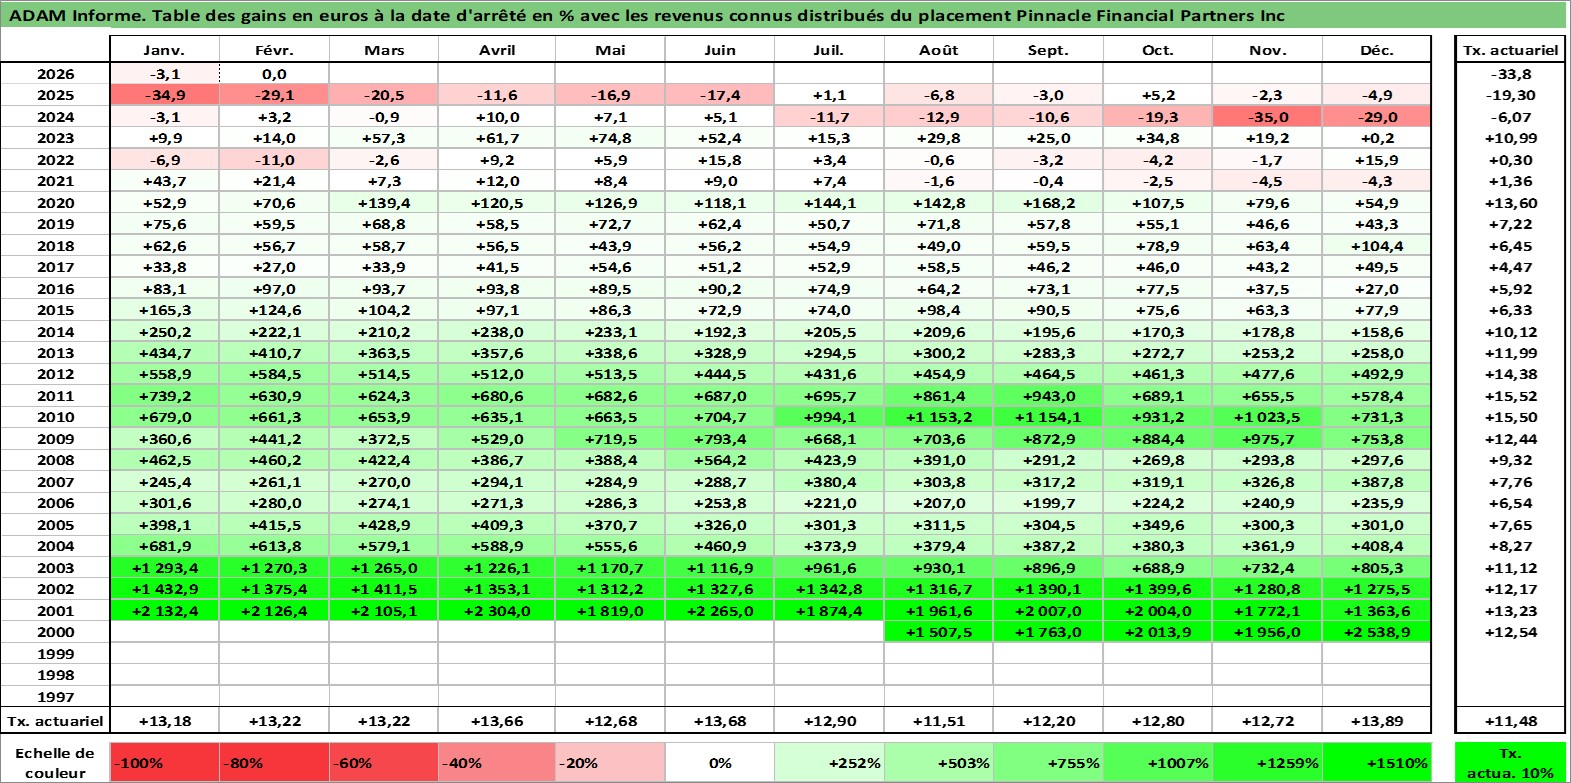Click the Févr. column header
Screen dimensions: 1571x783
pyautogui.click(x=274, y=50)
